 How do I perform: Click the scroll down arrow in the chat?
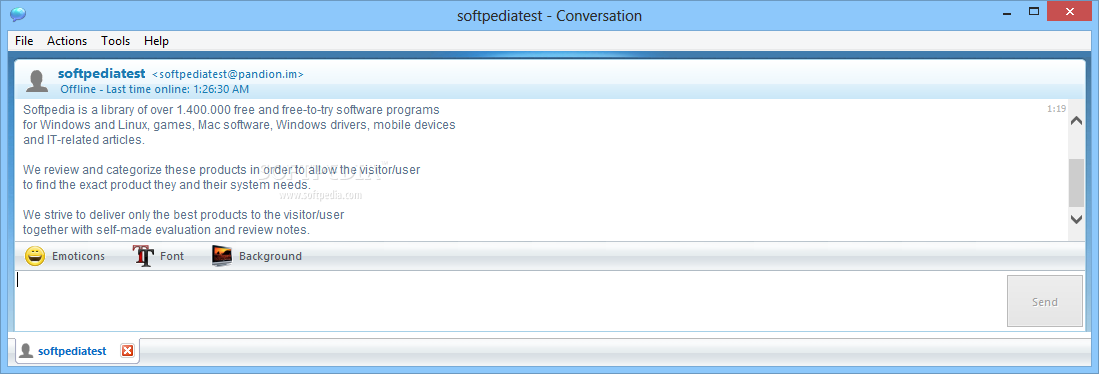[x=1077, y=219]
